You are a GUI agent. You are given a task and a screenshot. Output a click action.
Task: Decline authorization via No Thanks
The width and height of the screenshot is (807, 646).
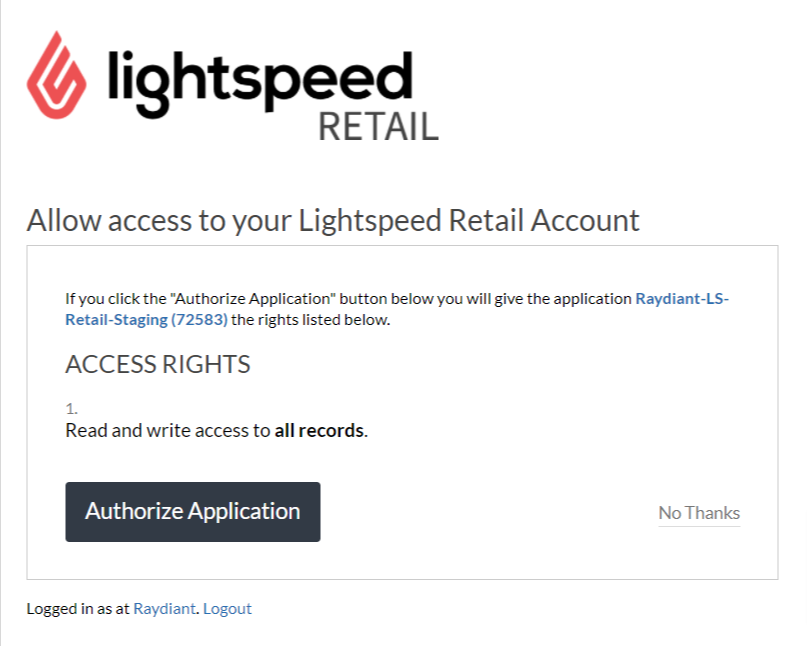point(698,512)
